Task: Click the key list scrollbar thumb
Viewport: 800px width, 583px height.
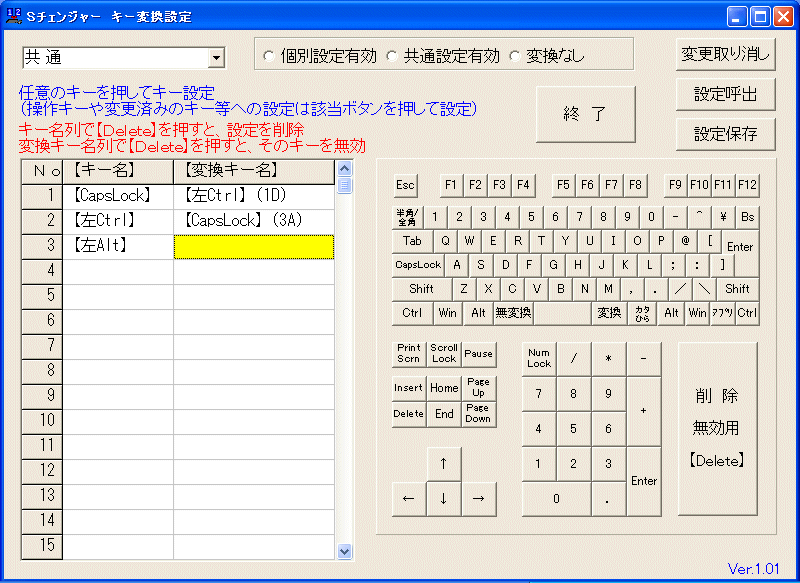Action: point(345,185)
